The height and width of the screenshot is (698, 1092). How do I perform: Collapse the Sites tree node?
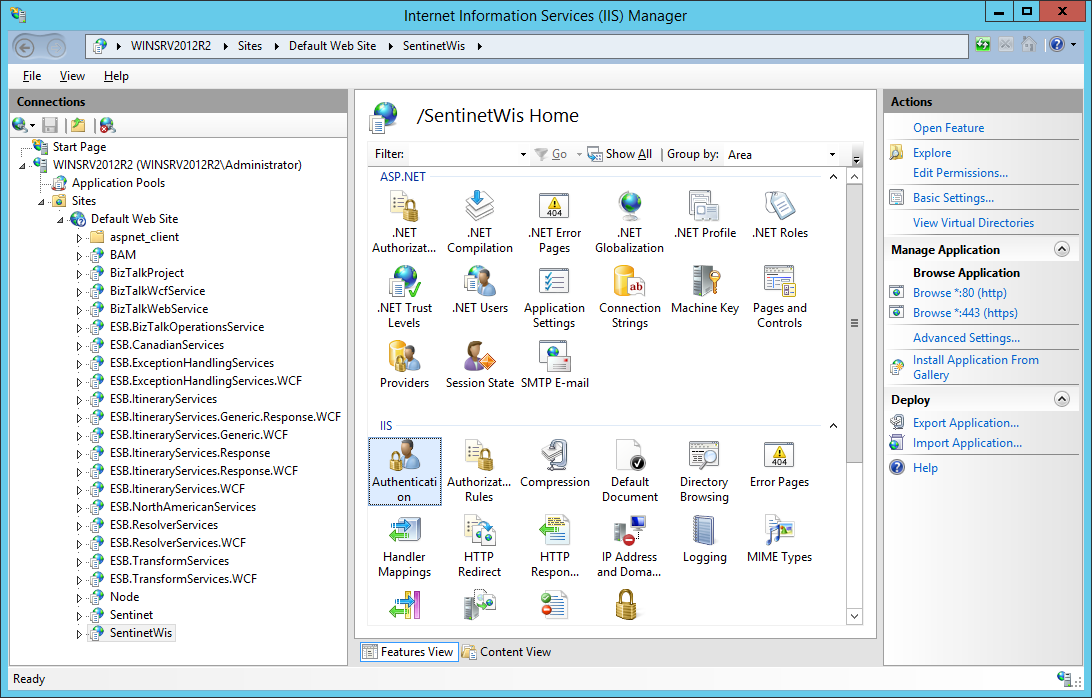click(41, 202)
